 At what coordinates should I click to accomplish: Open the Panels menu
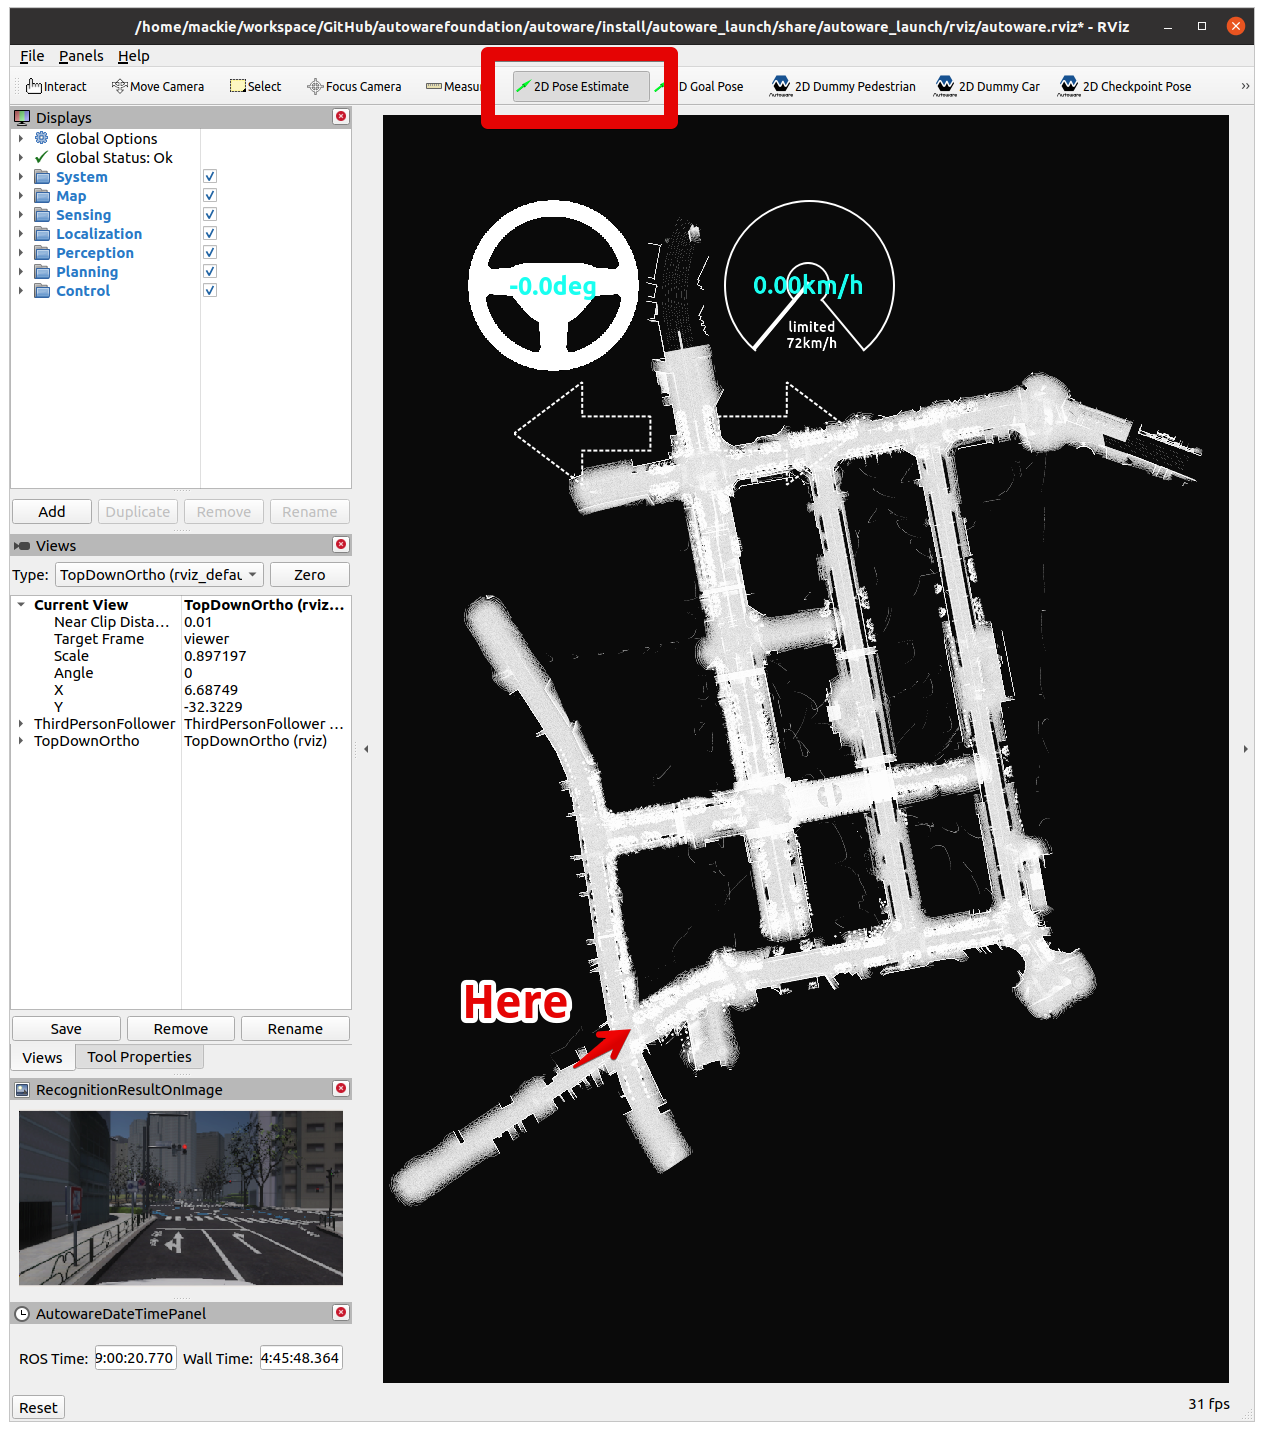pos(81,56)
